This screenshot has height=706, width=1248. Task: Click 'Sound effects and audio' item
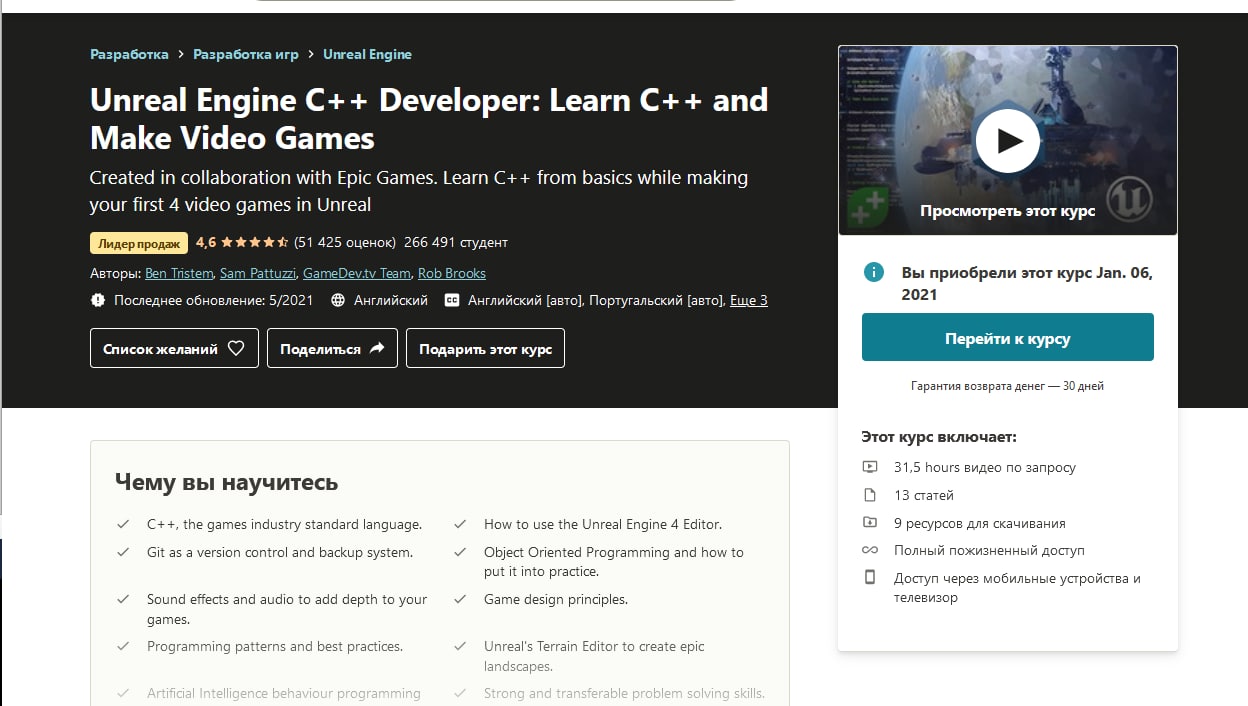pyautogui.click(x=287, y=609)
